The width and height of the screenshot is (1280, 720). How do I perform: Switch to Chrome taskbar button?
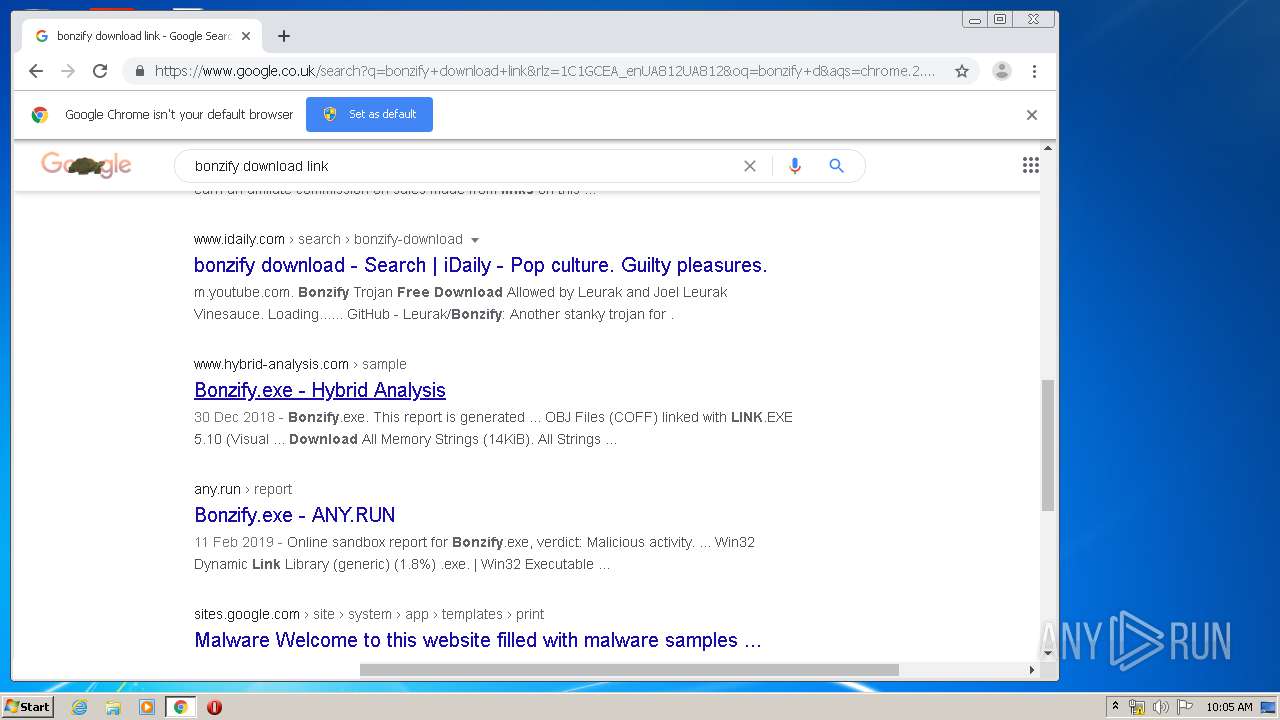181,707
